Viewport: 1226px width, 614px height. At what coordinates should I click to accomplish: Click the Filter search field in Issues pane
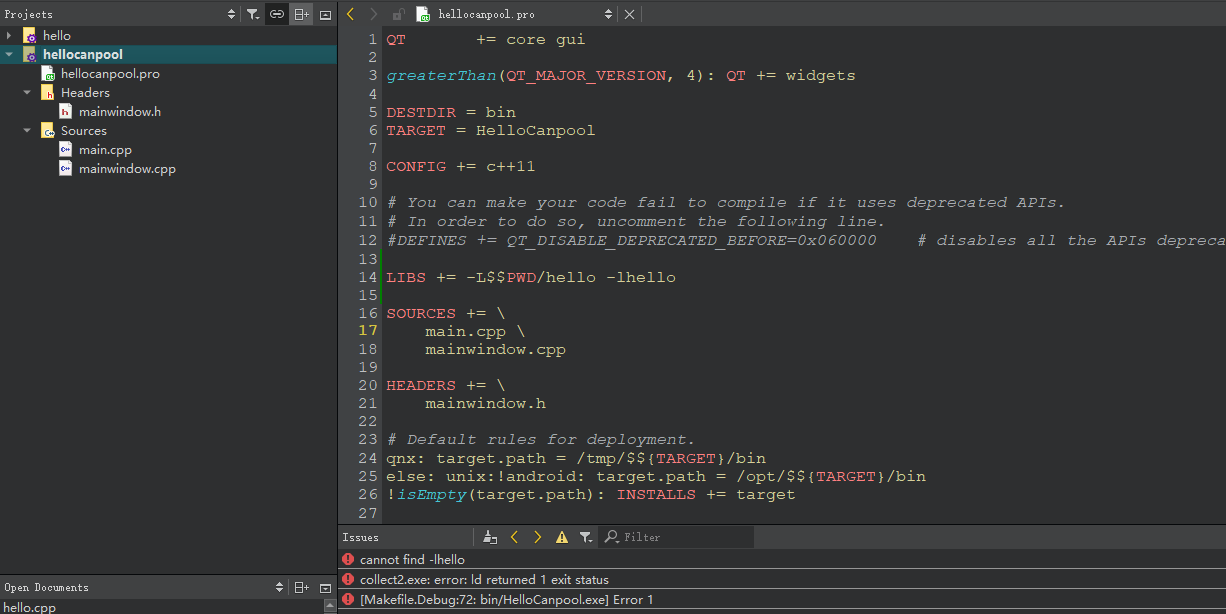[677, 537]
